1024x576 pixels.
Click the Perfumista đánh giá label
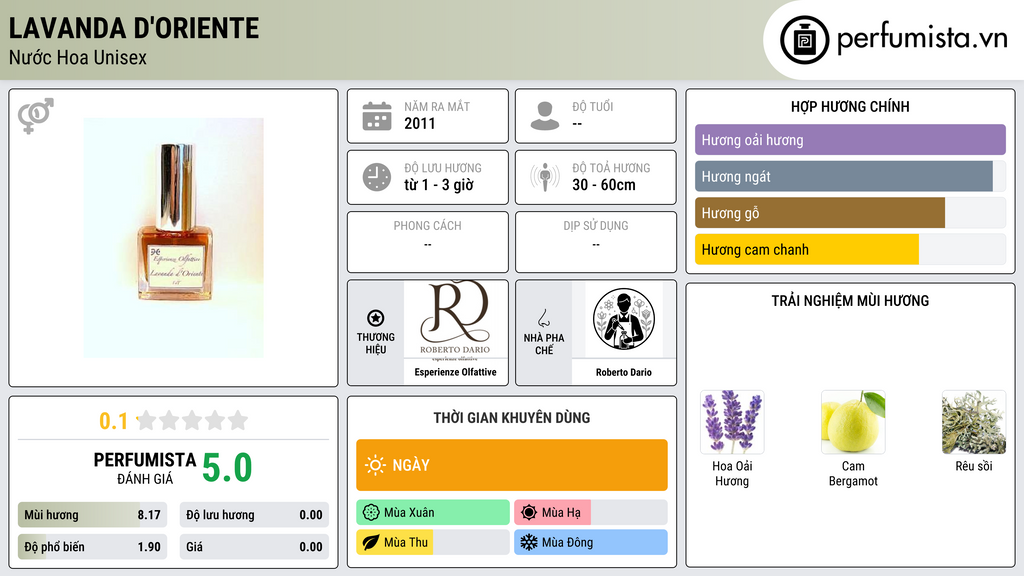pos(145,468)
